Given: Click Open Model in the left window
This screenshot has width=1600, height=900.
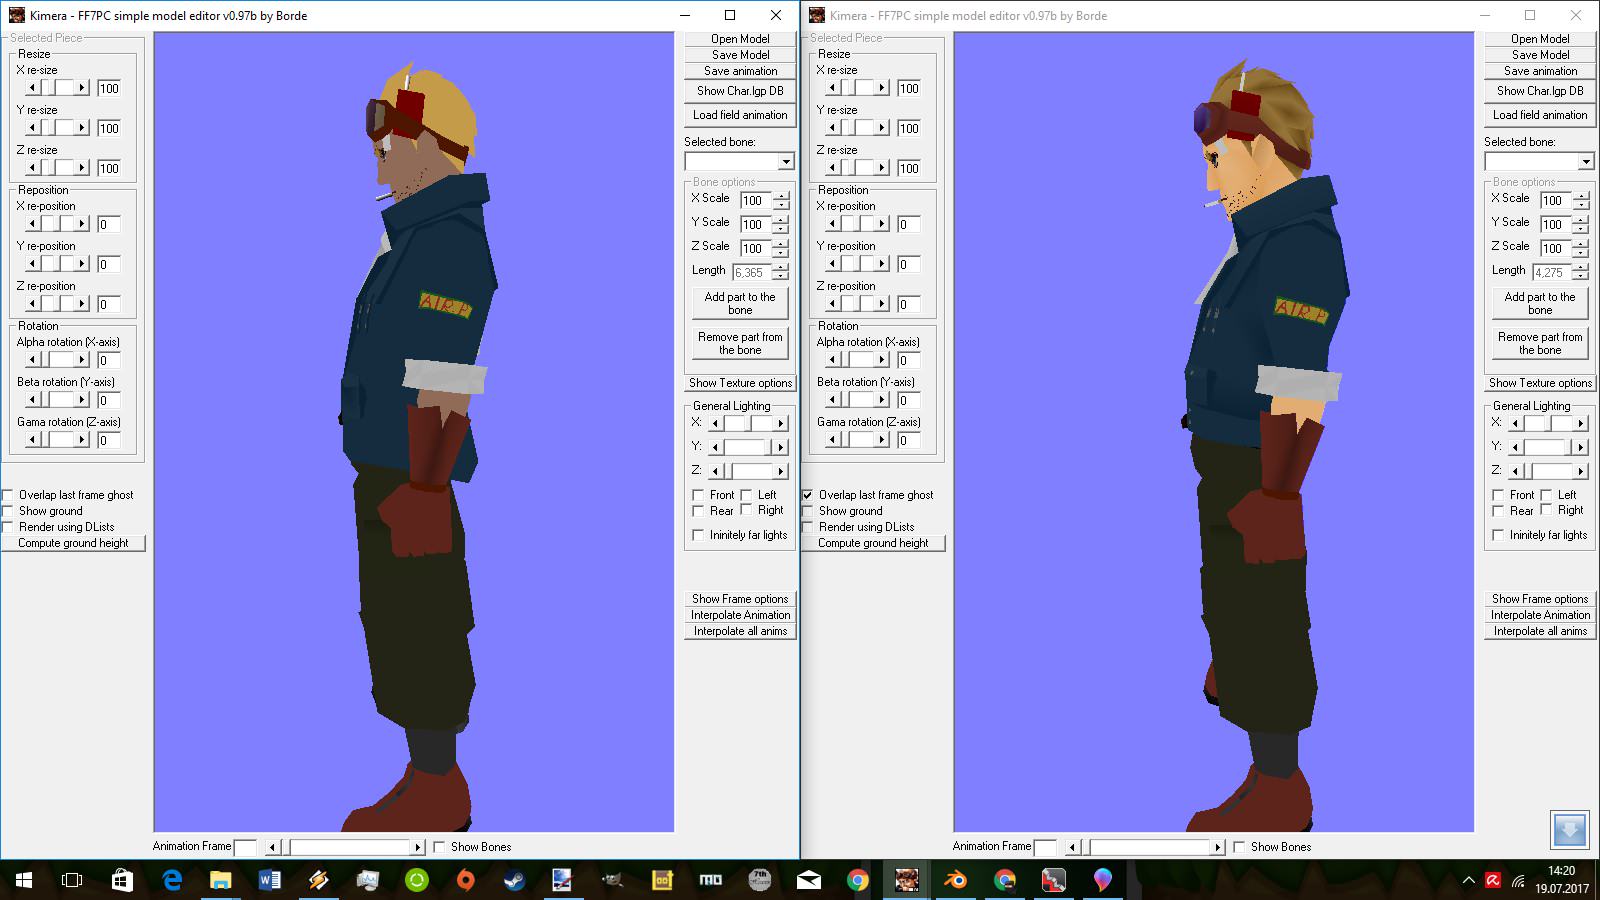Looking at the screenshot, I should pos(740,39).
